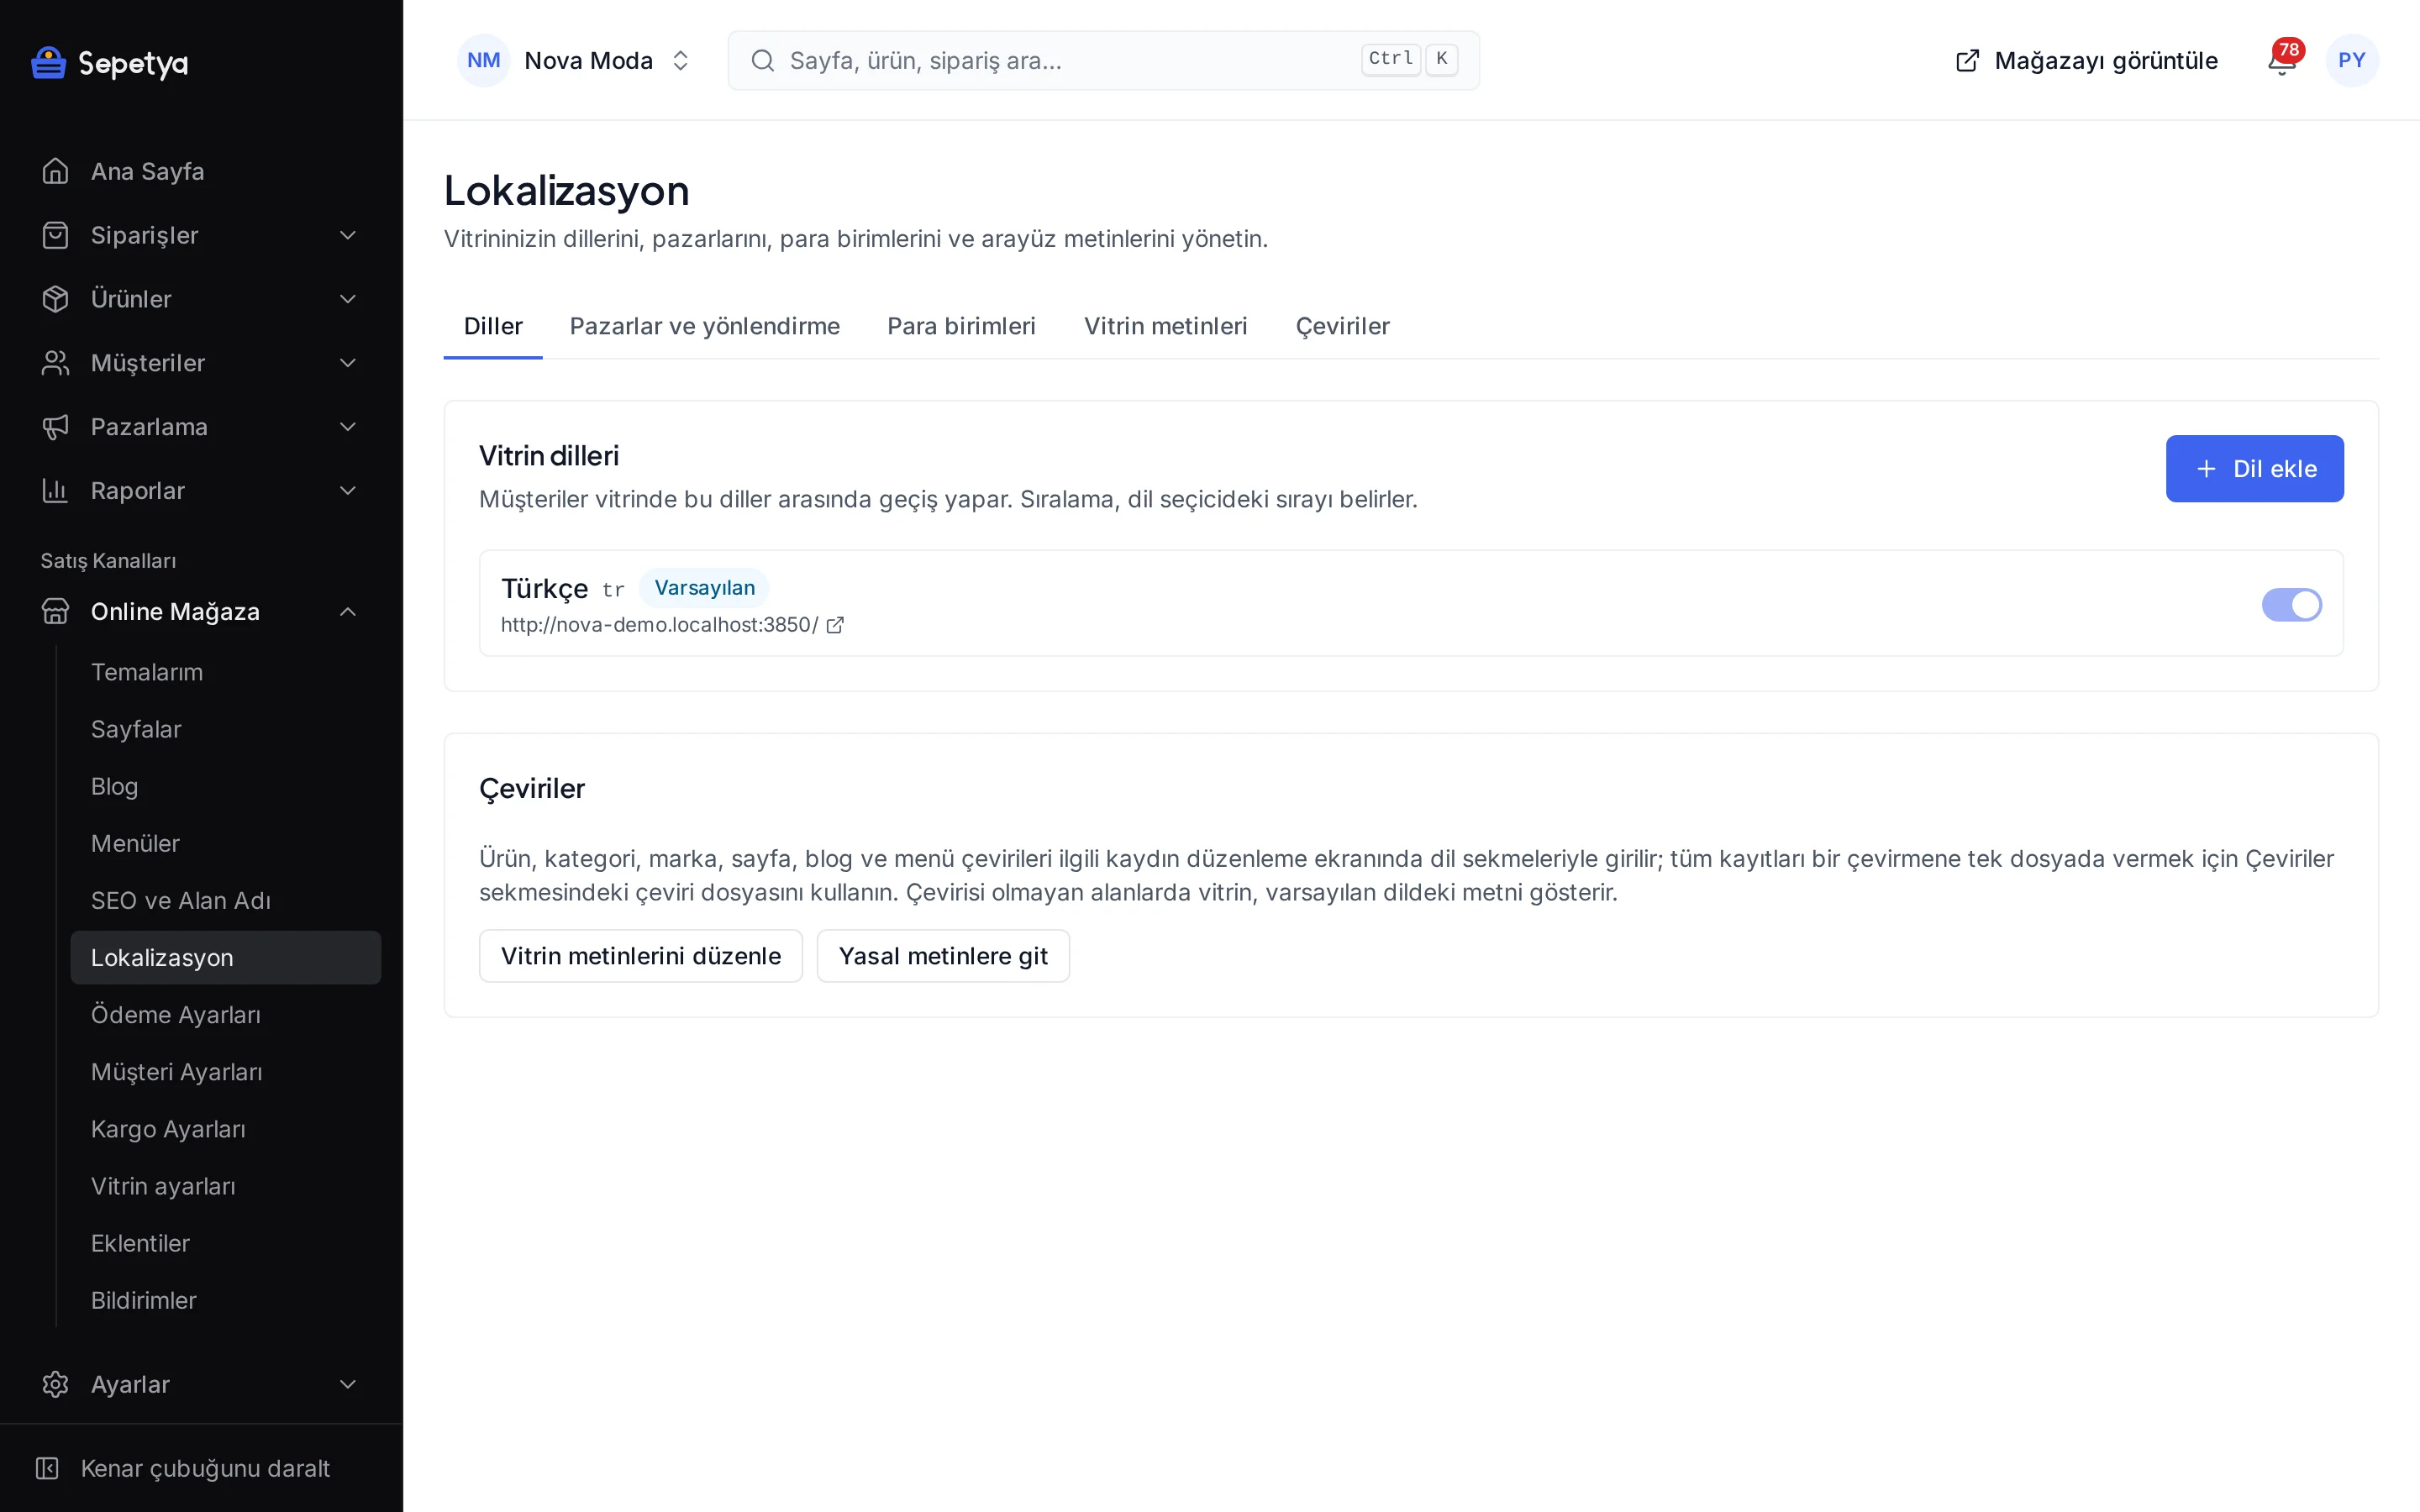Expand the Müşteriler menu chevron
Image resolution: width=2420 pixels, height=1512 pixels.
(348, 363)
